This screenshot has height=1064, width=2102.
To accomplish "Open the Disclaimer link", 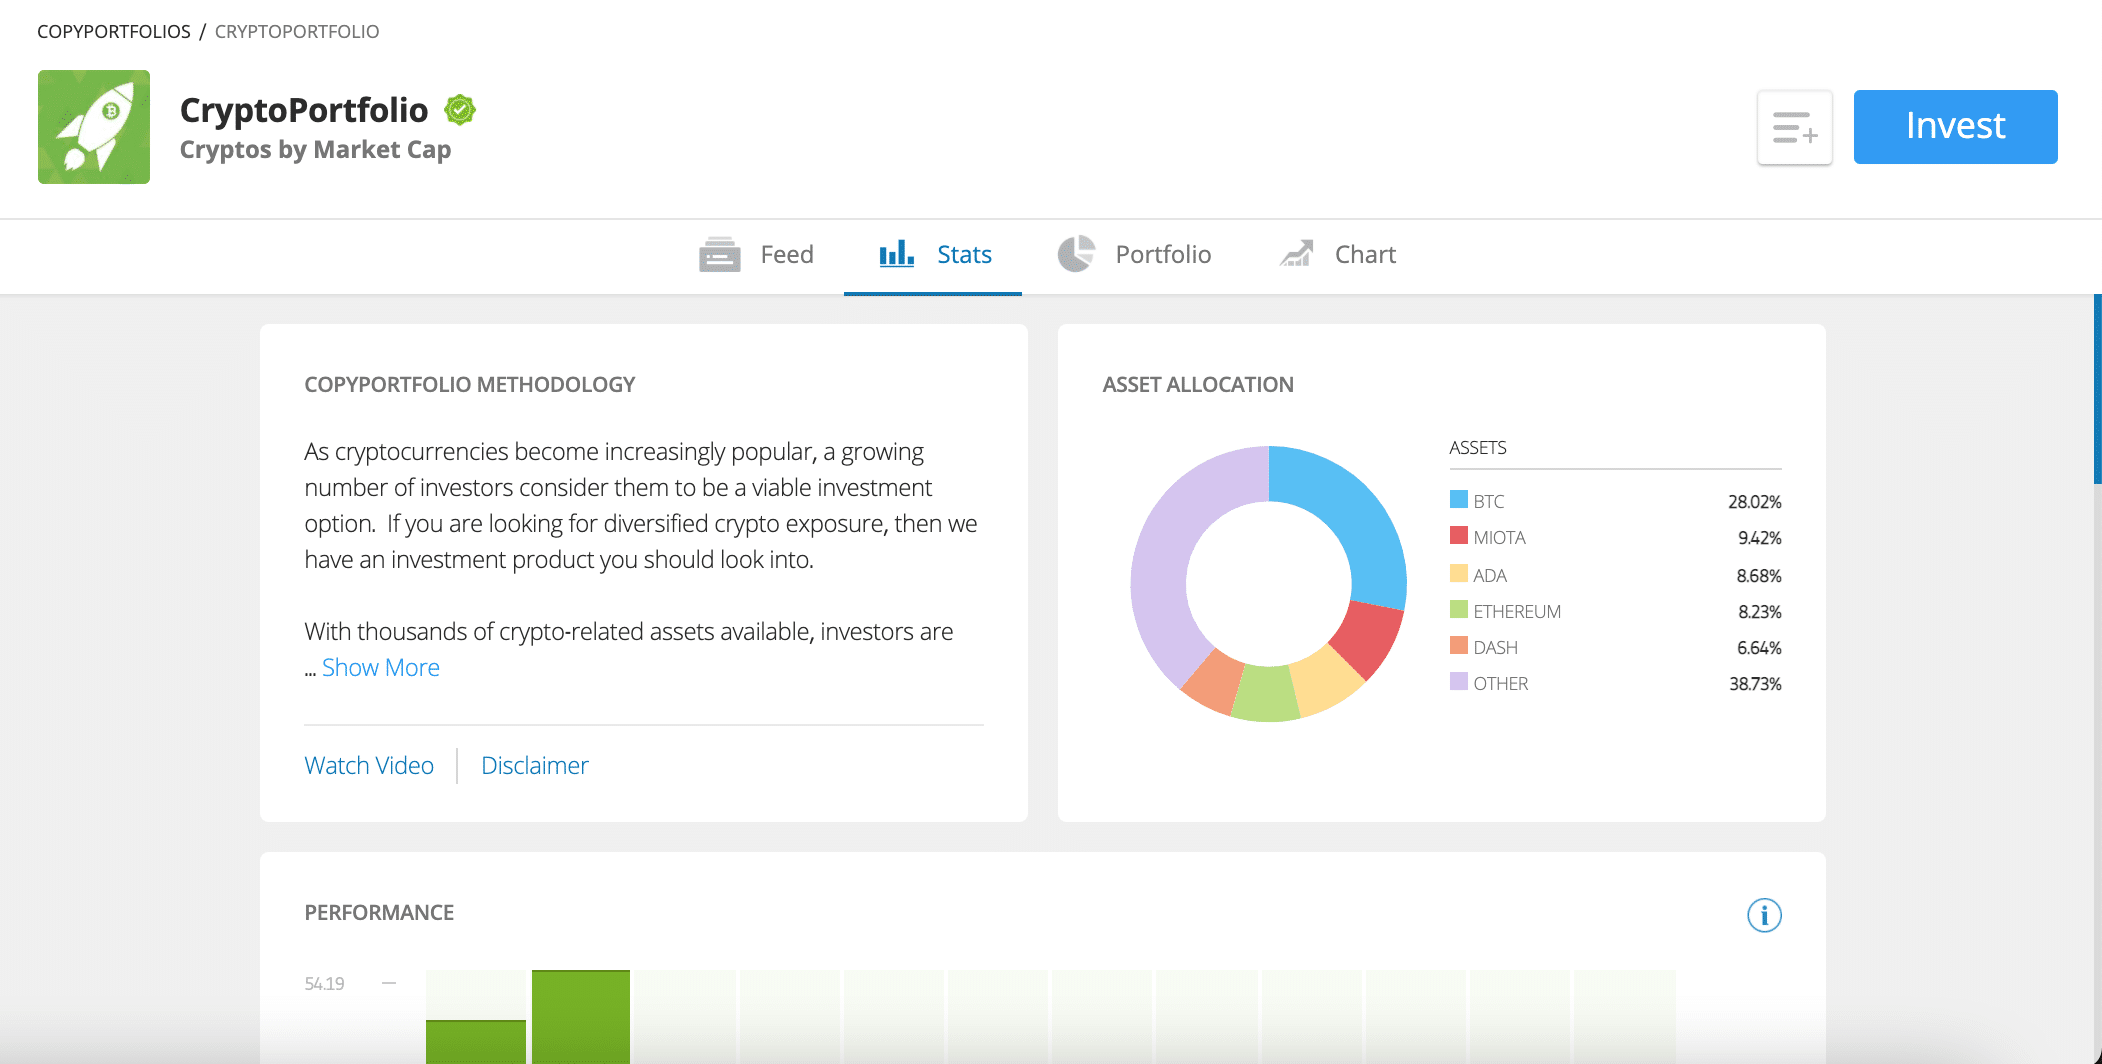I will [x=534, y=766].
